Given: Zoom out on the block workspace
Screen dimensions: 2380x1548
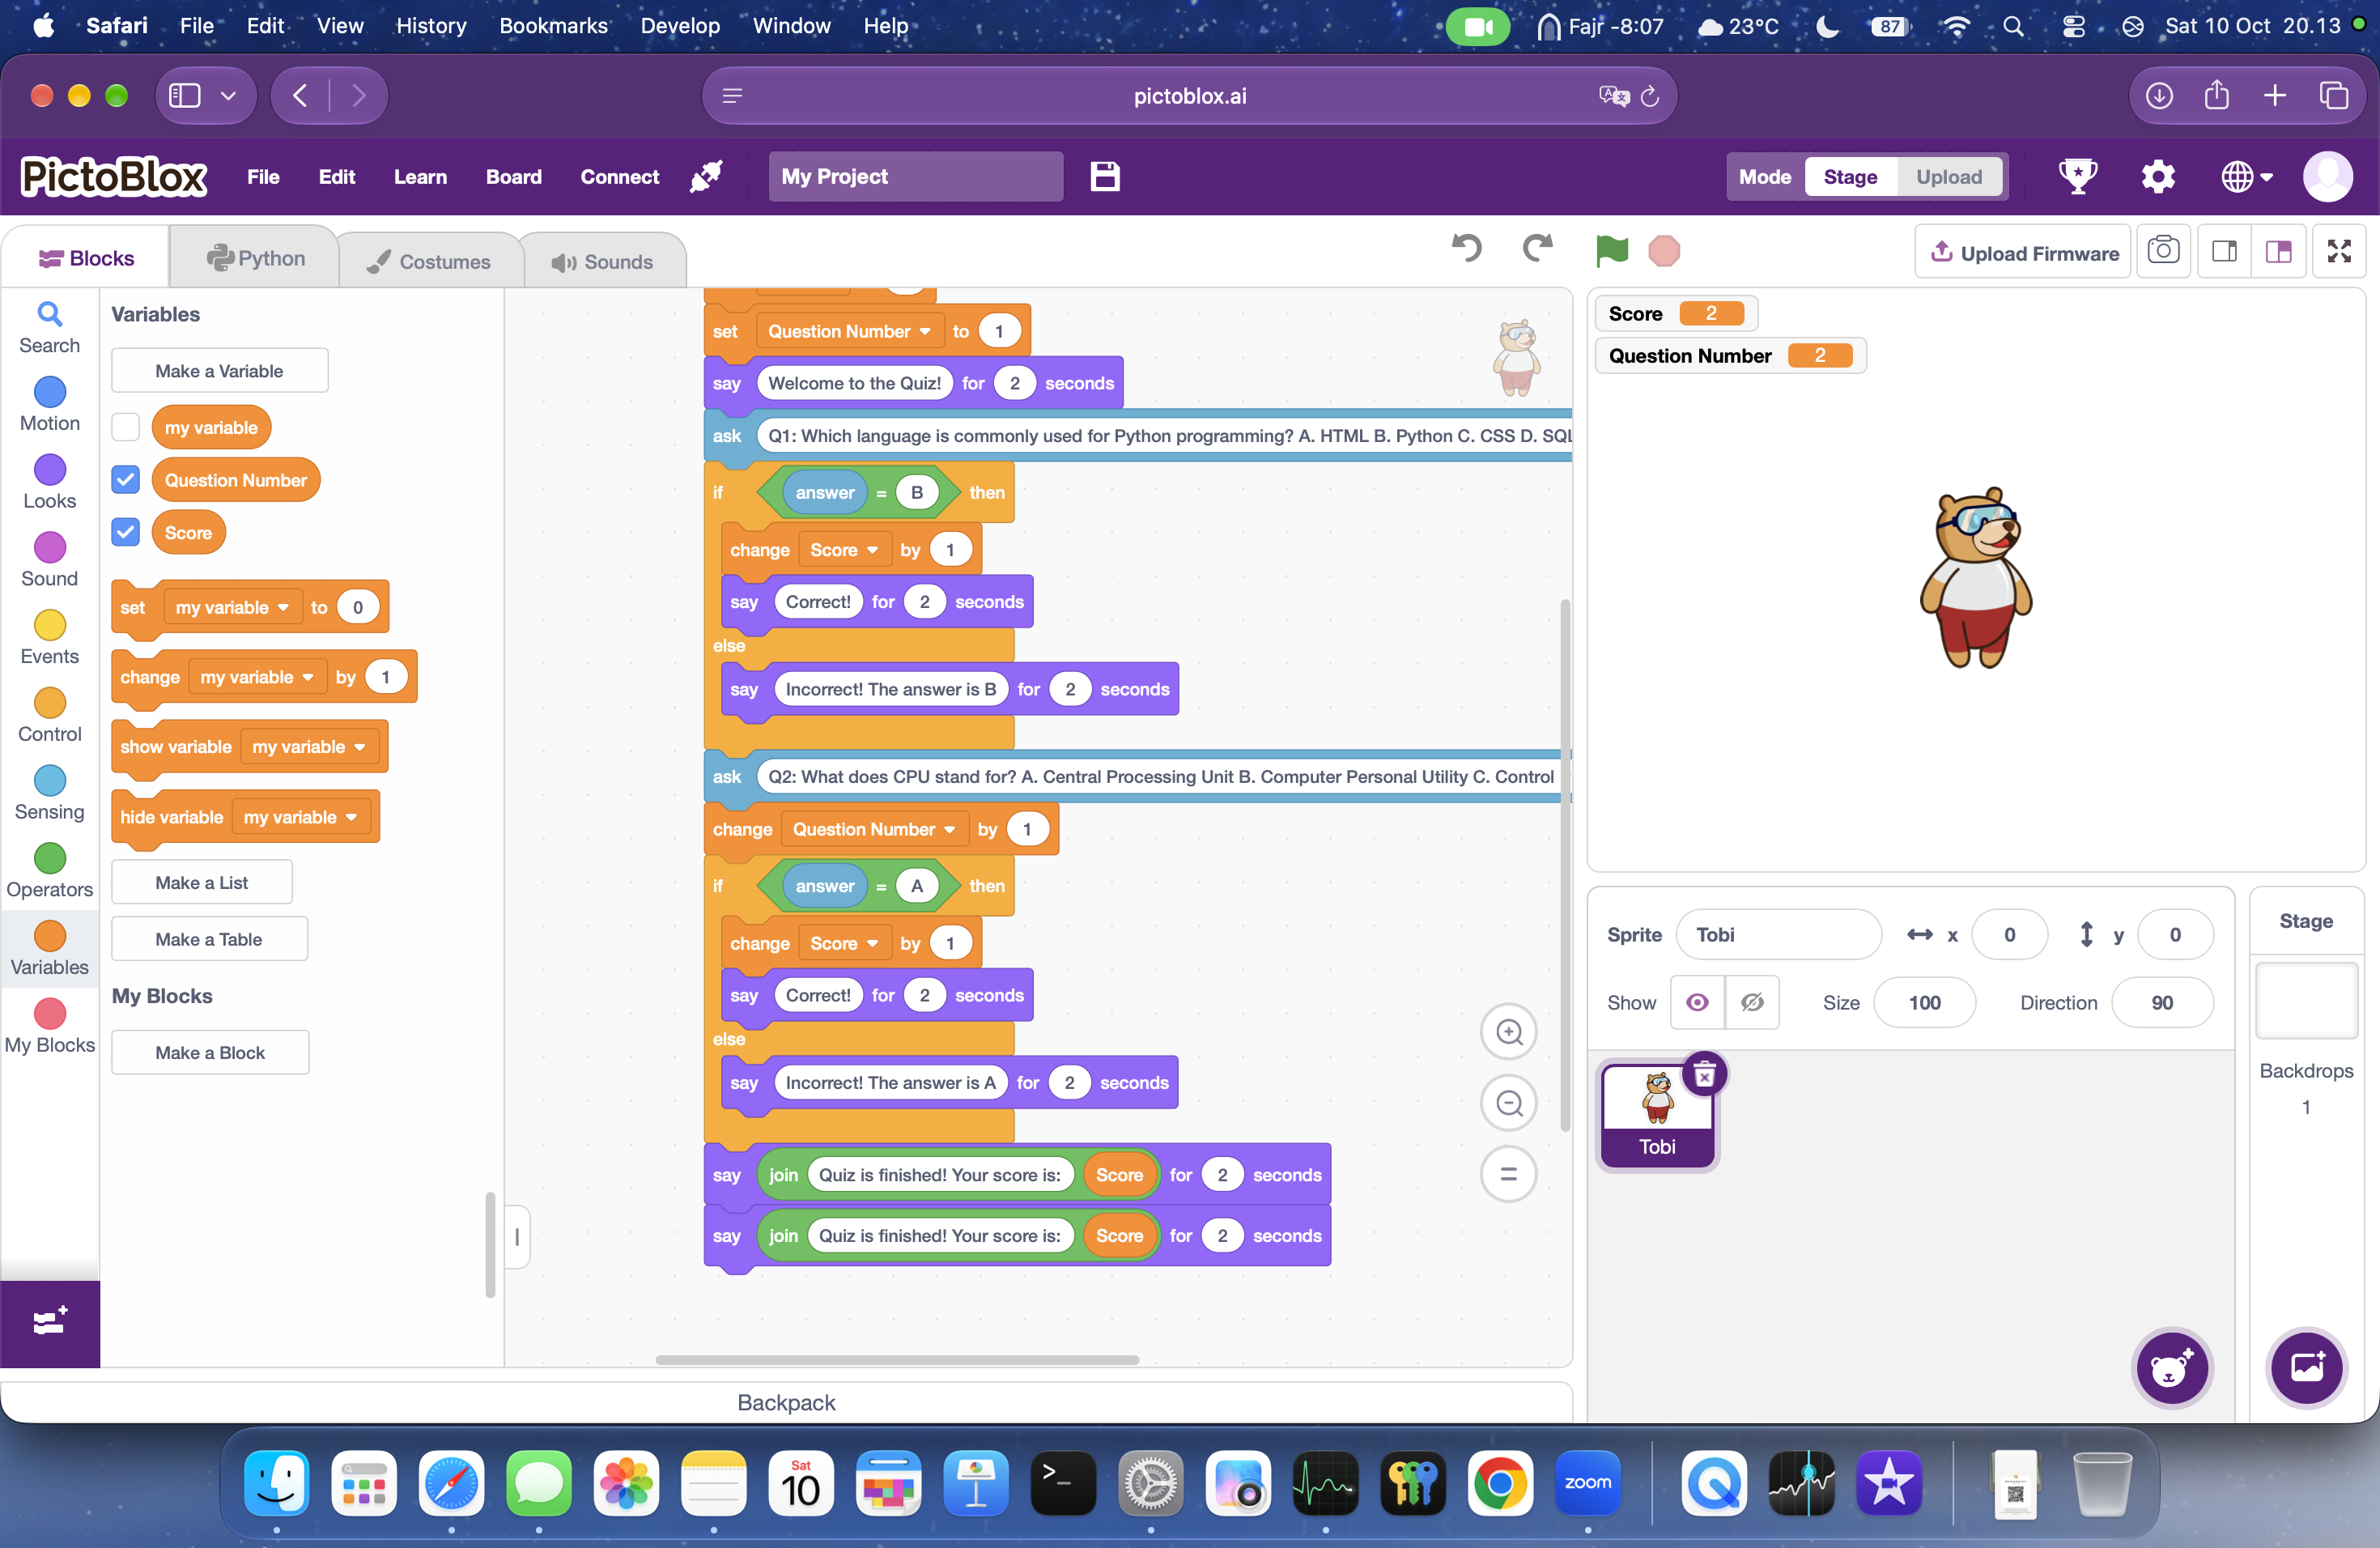Looking at the screenshot, I should [x=1509, y=1103].
